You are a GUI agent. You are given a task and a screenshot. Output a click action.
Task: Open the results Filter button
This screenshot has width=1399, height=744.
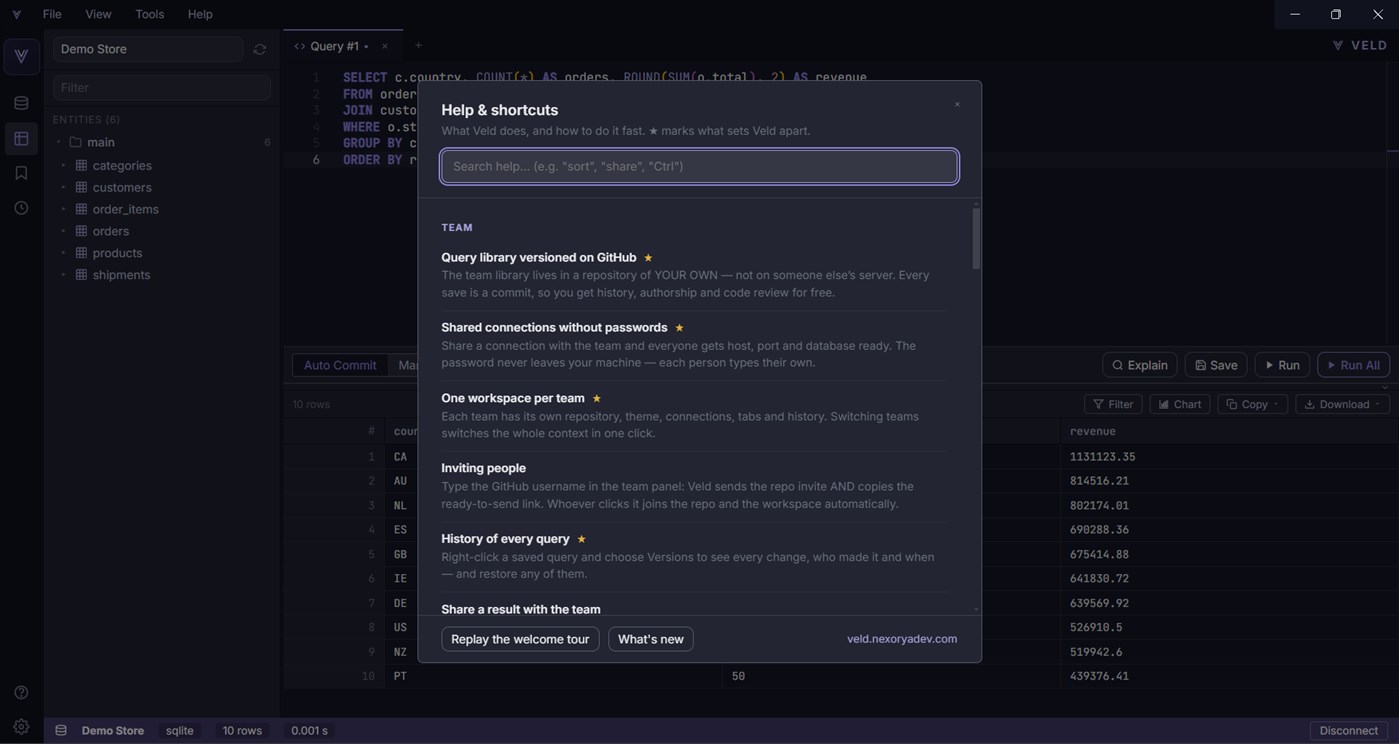coord(1113,404)
